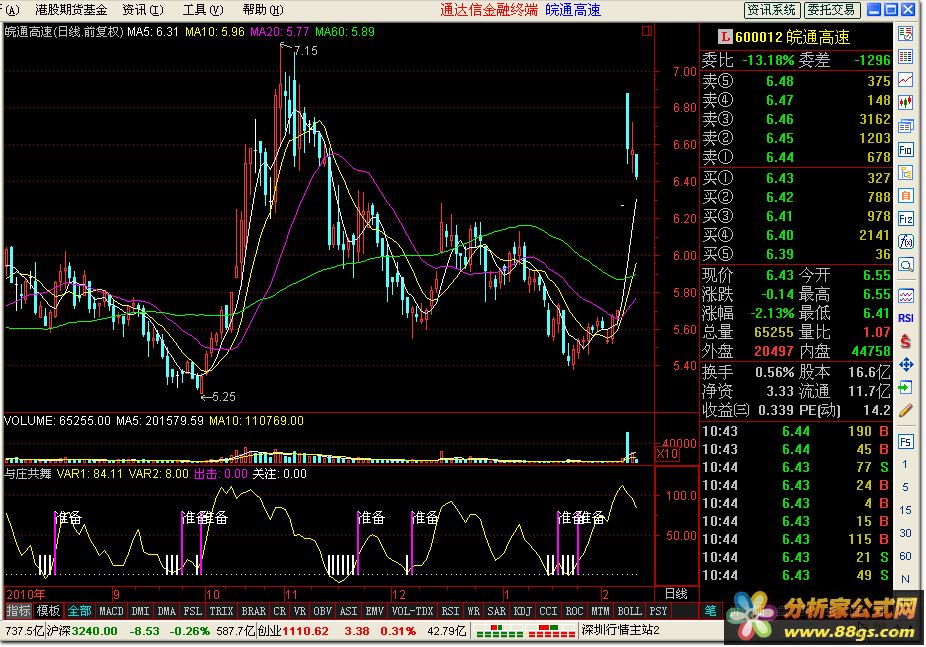
Task: Click the 日线 period label
Action: (x=676, y=594)
